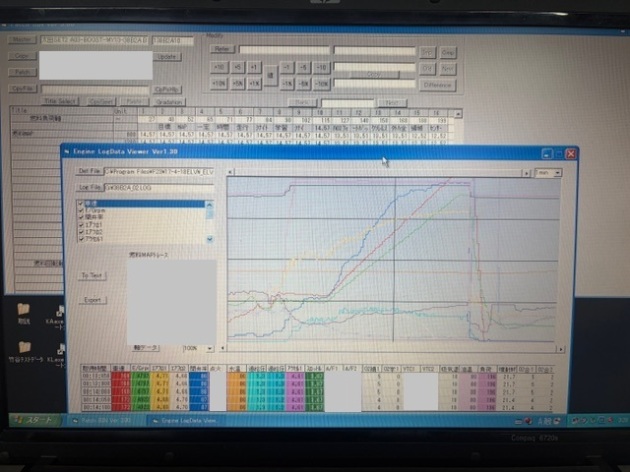
Task: Click the Log File button
Action: 92,187
